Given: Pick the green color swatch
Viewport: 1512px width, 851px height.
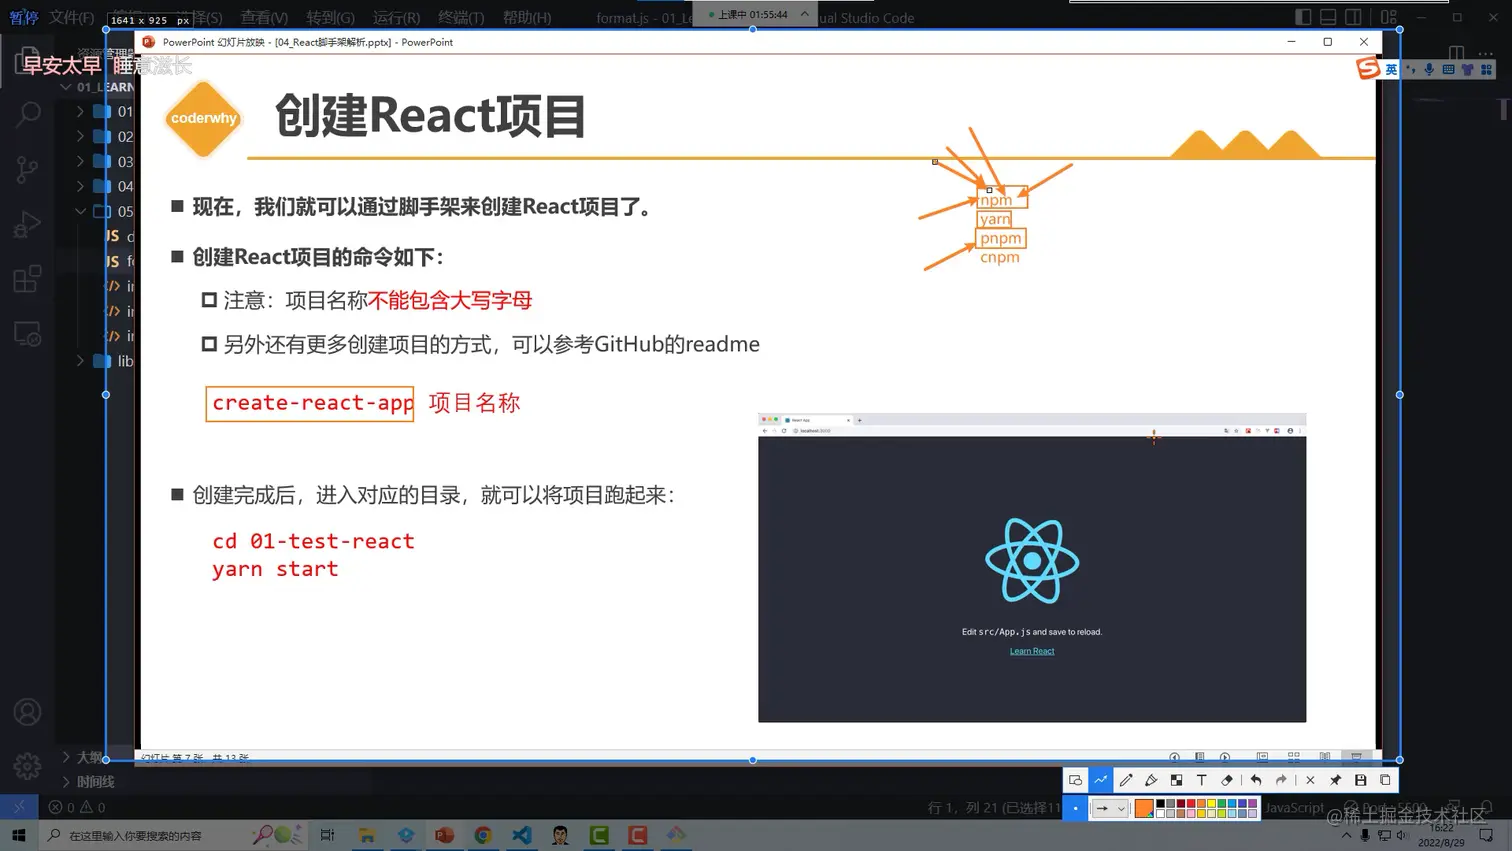Looking at the screenshot, I should click(1222, 803).
